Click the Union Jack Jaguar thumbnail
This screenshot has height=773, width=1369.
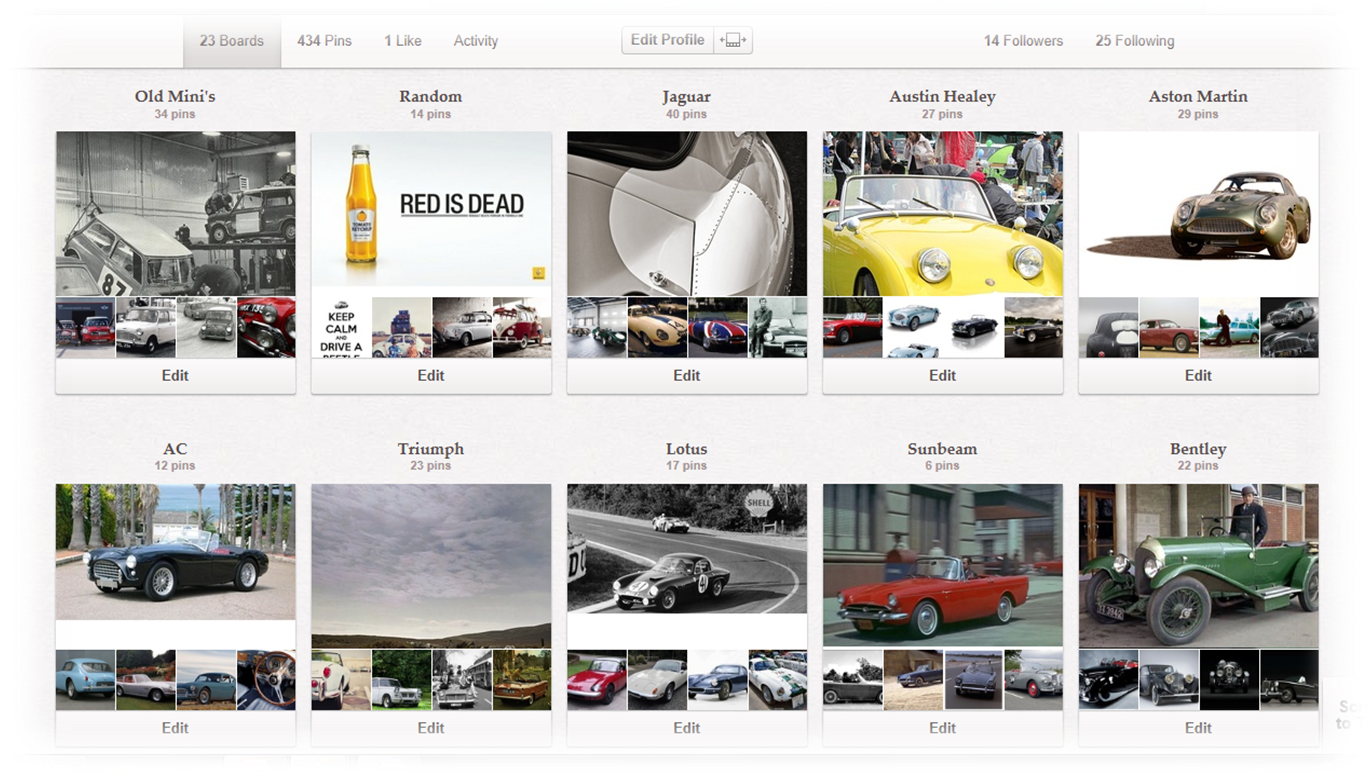point(717,328)
